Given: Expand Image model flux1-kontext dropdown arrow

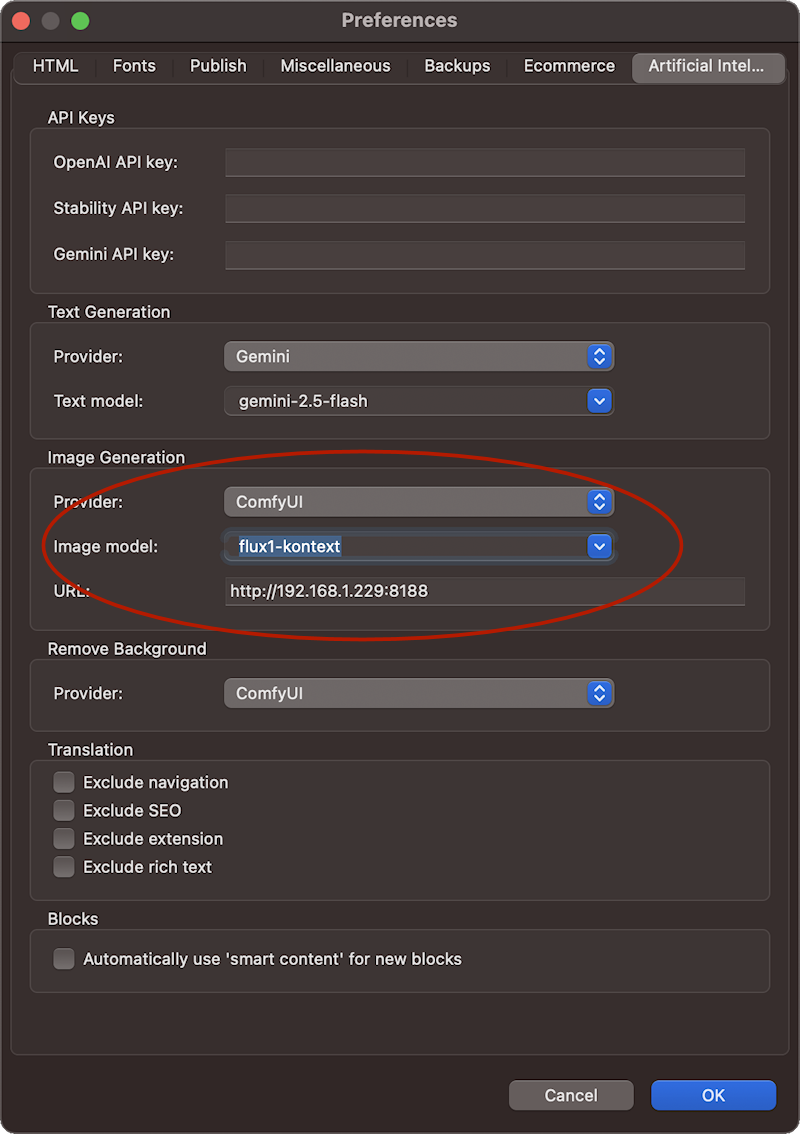Looking at the screenshot, I should pyautogui.click(x=599, y=546).
